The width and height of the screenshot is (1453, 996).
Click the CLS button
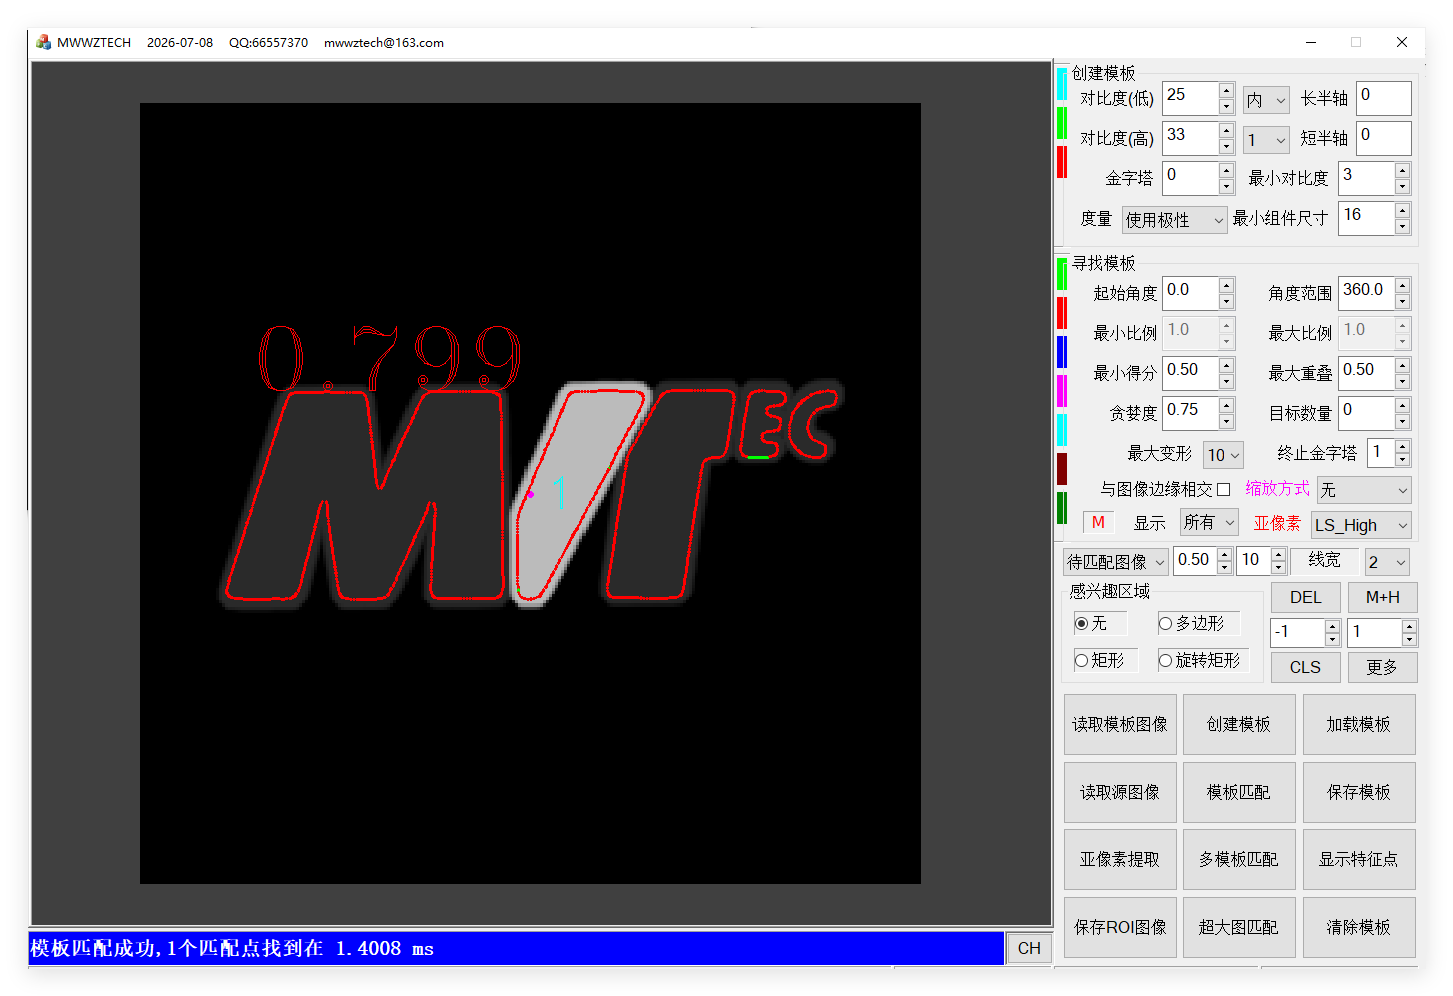point(1306,667)
